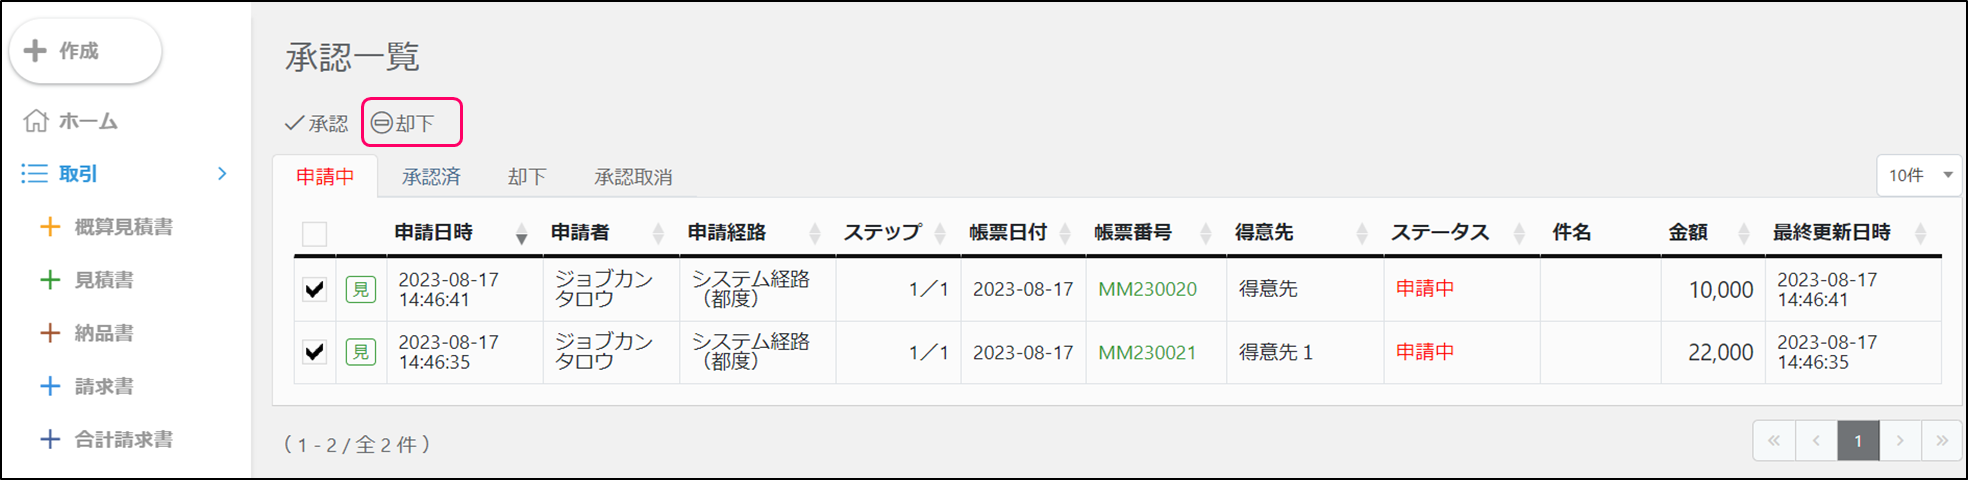
Task: Click the plus icon beside 概算見積書
Action: click(x=50, y=227)
